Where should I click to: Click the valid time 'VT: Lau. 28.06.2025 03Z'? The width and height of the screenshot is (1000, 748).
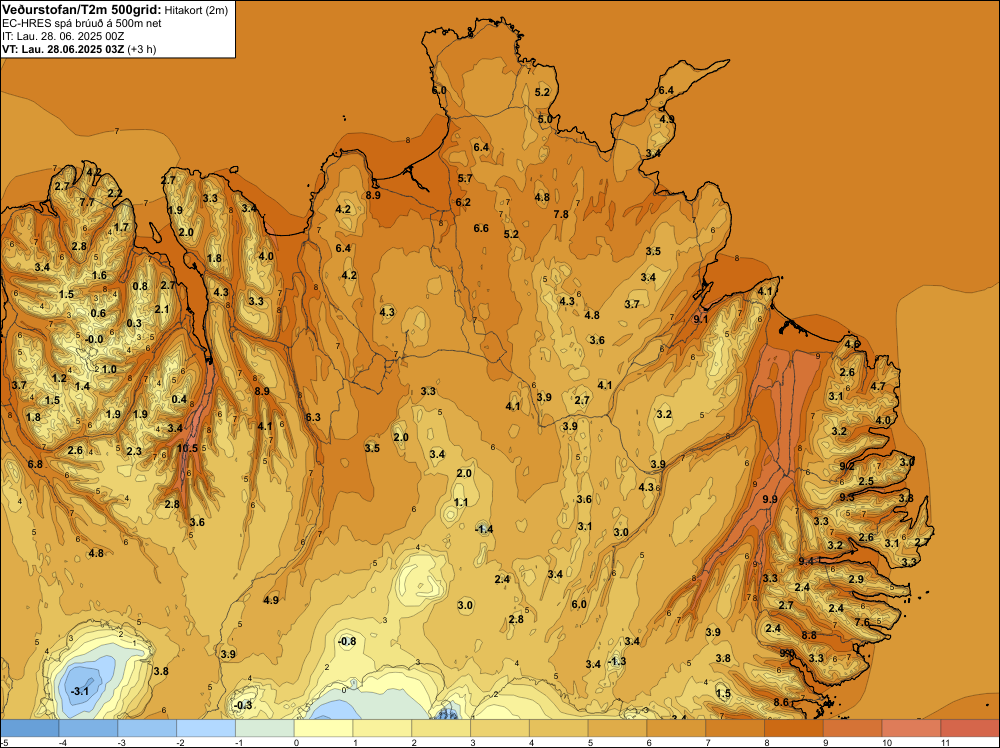pos(63,49)
